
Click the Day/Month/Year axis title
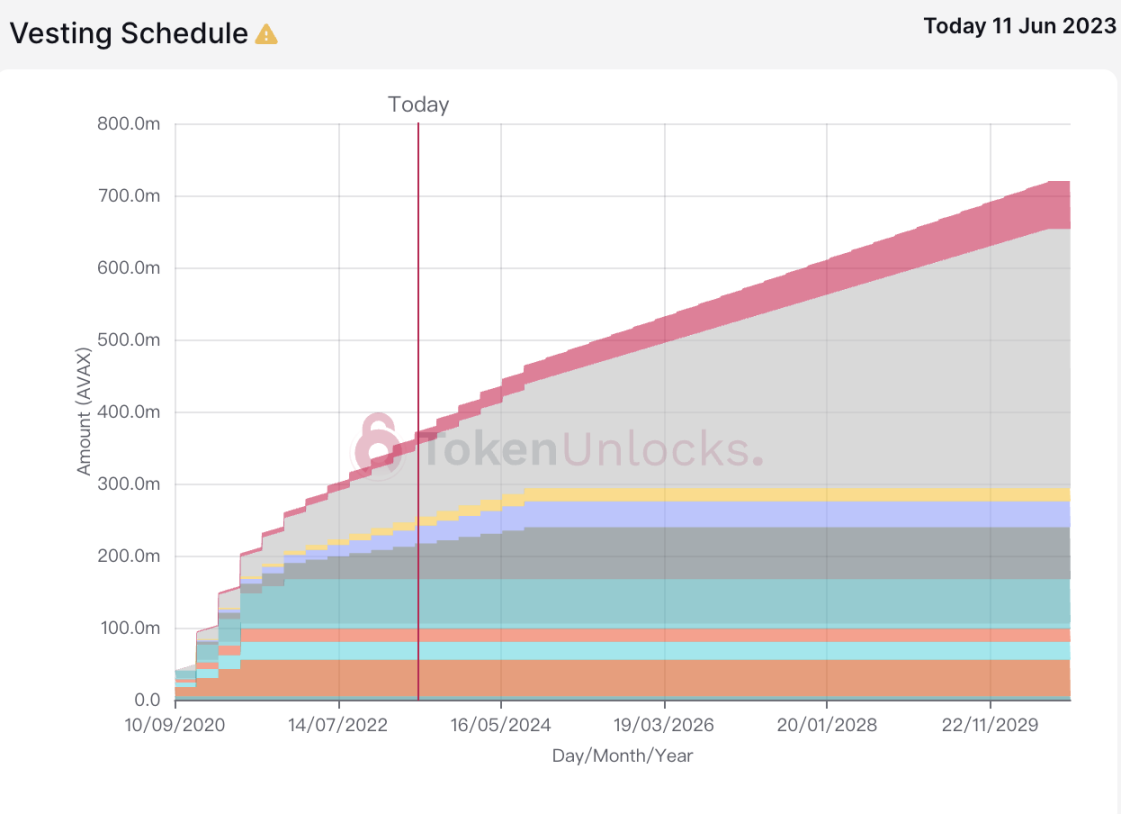pyautogui.click(x=622, y=756)
